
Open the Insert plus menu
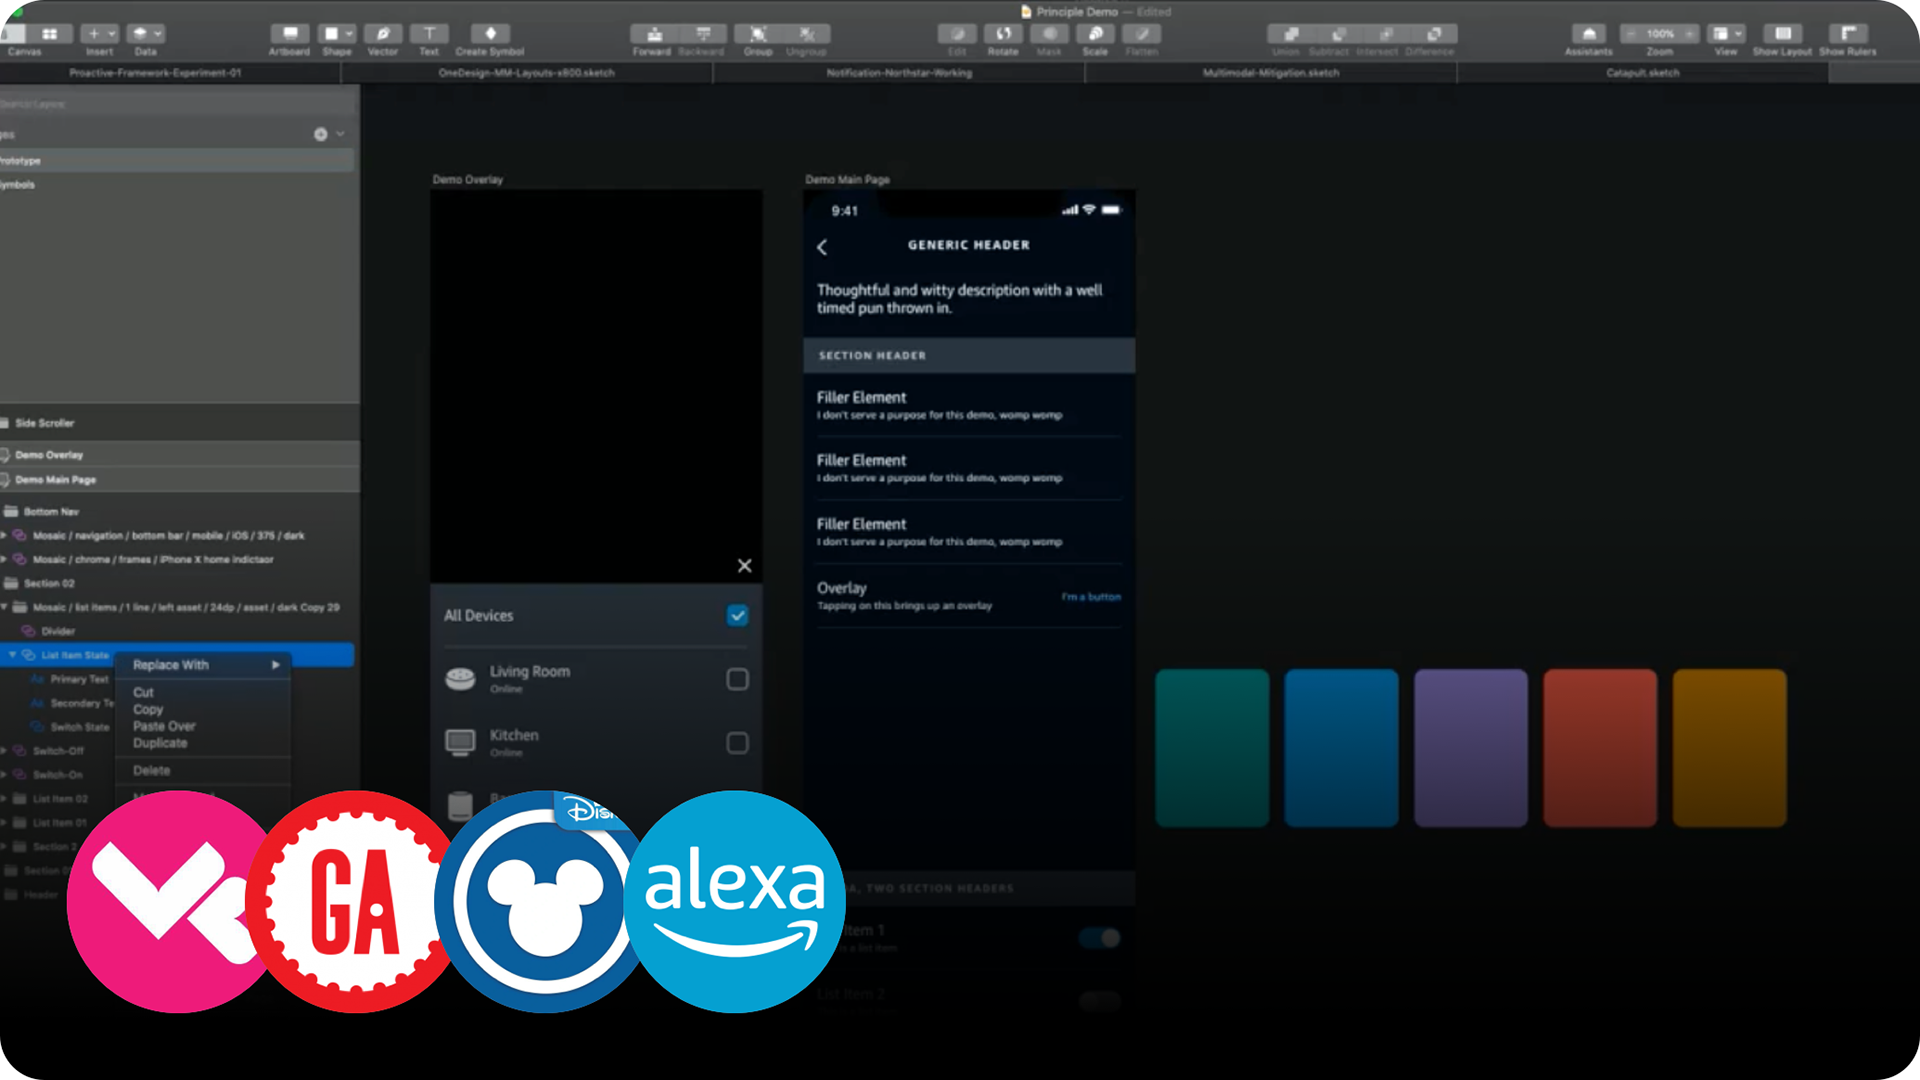coord(99,34)
